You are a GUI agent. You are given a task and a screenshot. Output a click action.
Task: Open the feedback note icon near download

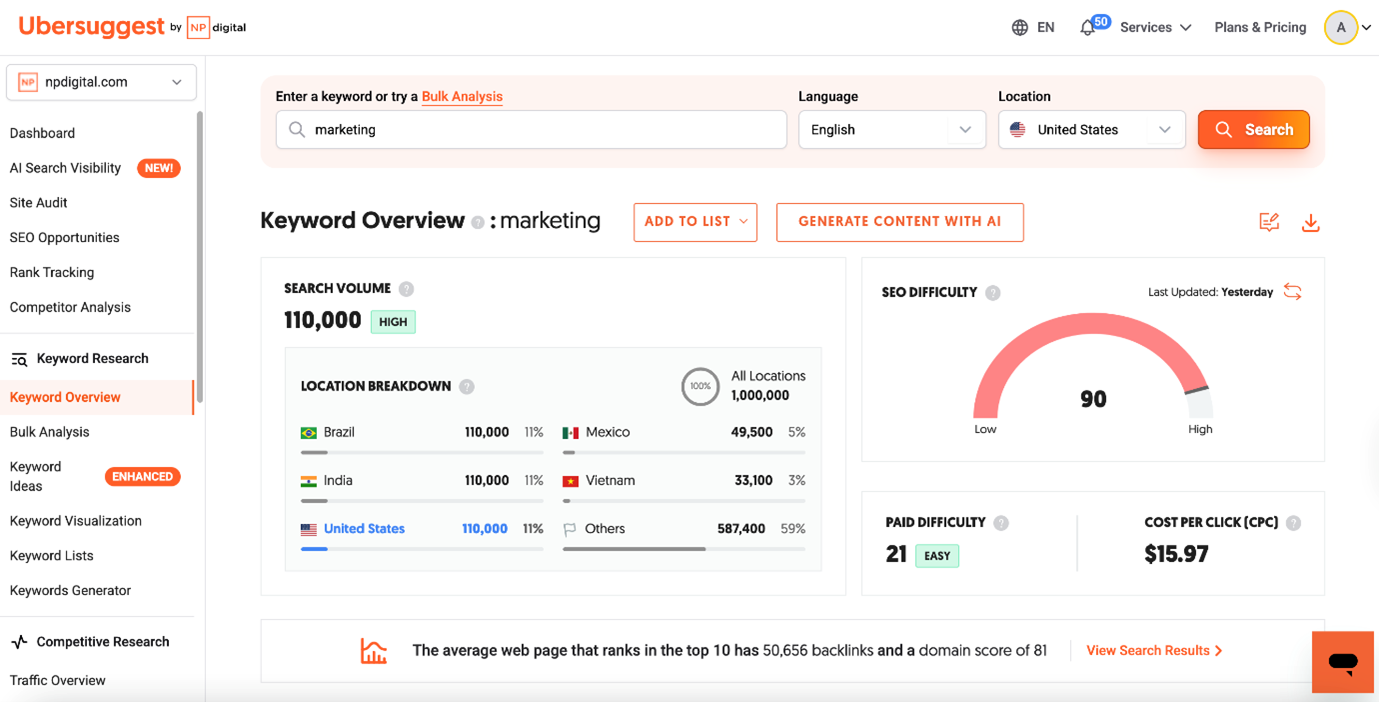(x=1268, y=222)
